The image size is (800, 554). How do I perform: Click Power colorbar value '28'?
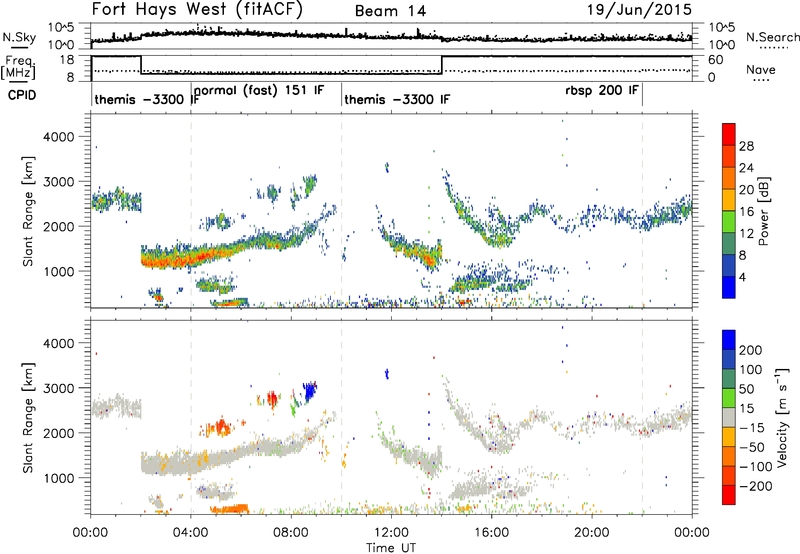tap(746, 146)
